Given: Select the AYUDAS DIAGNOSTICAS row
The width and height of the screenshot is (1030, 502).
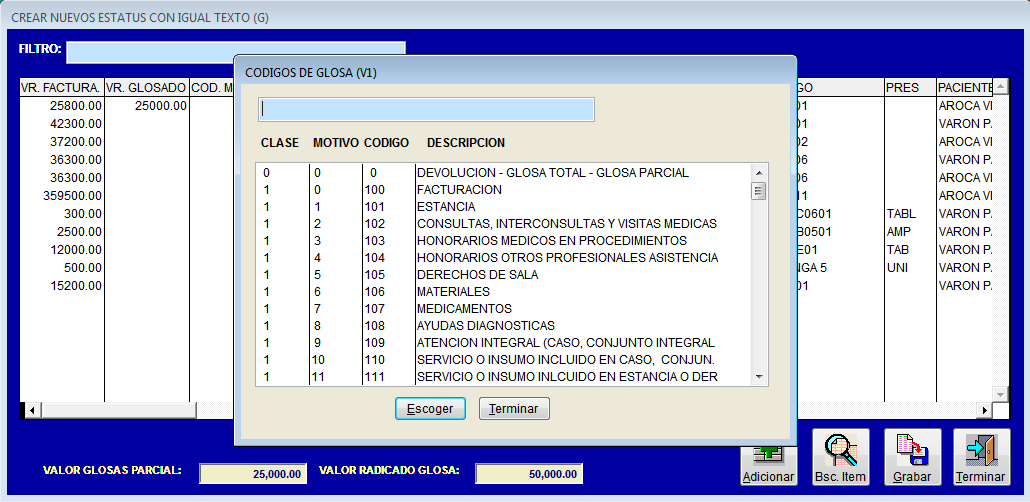Looking at the screenshot, I should coord(504,325).
